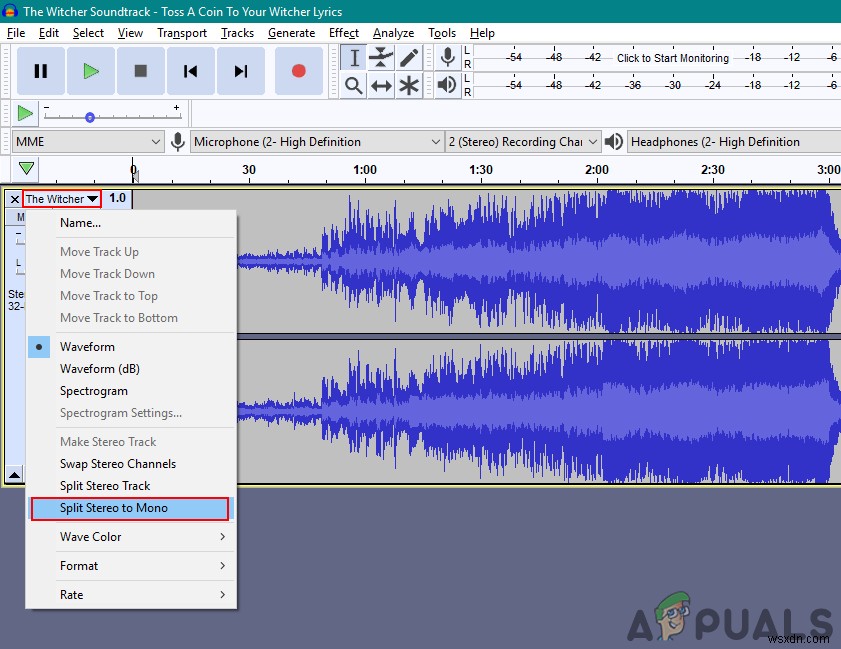This screenshot has width=841, height=649.
Task: Start recording with the red Record button
Action: (x=298, y=71)
